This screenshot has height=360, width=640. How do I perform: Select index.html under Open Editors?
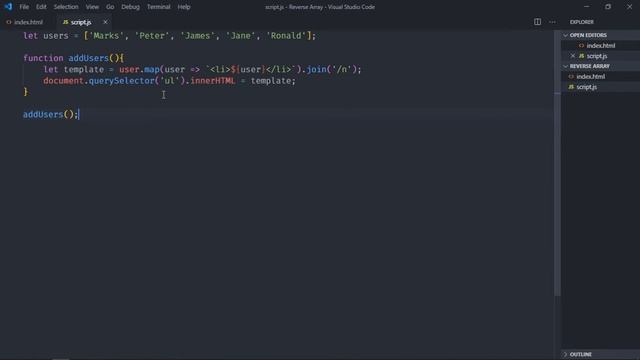tap(600, 46)
